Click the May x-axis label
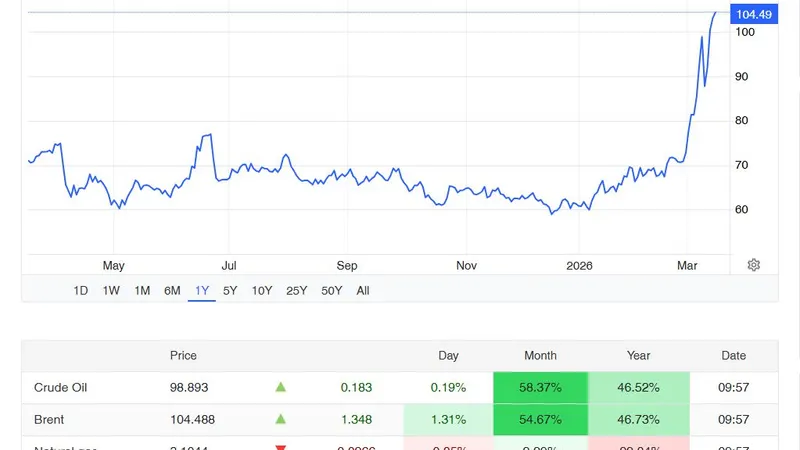 coord(113,266)
